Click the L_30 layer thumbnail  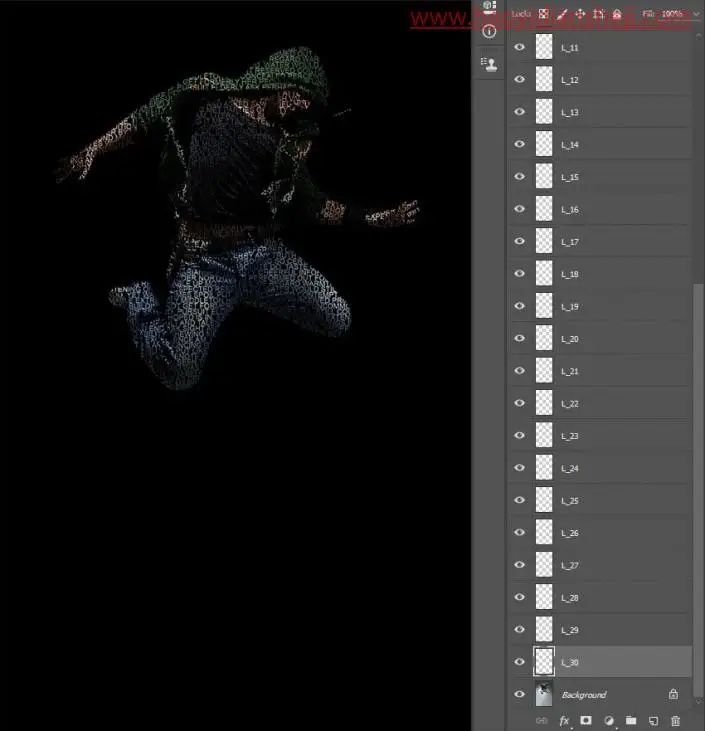coord(544,662)
